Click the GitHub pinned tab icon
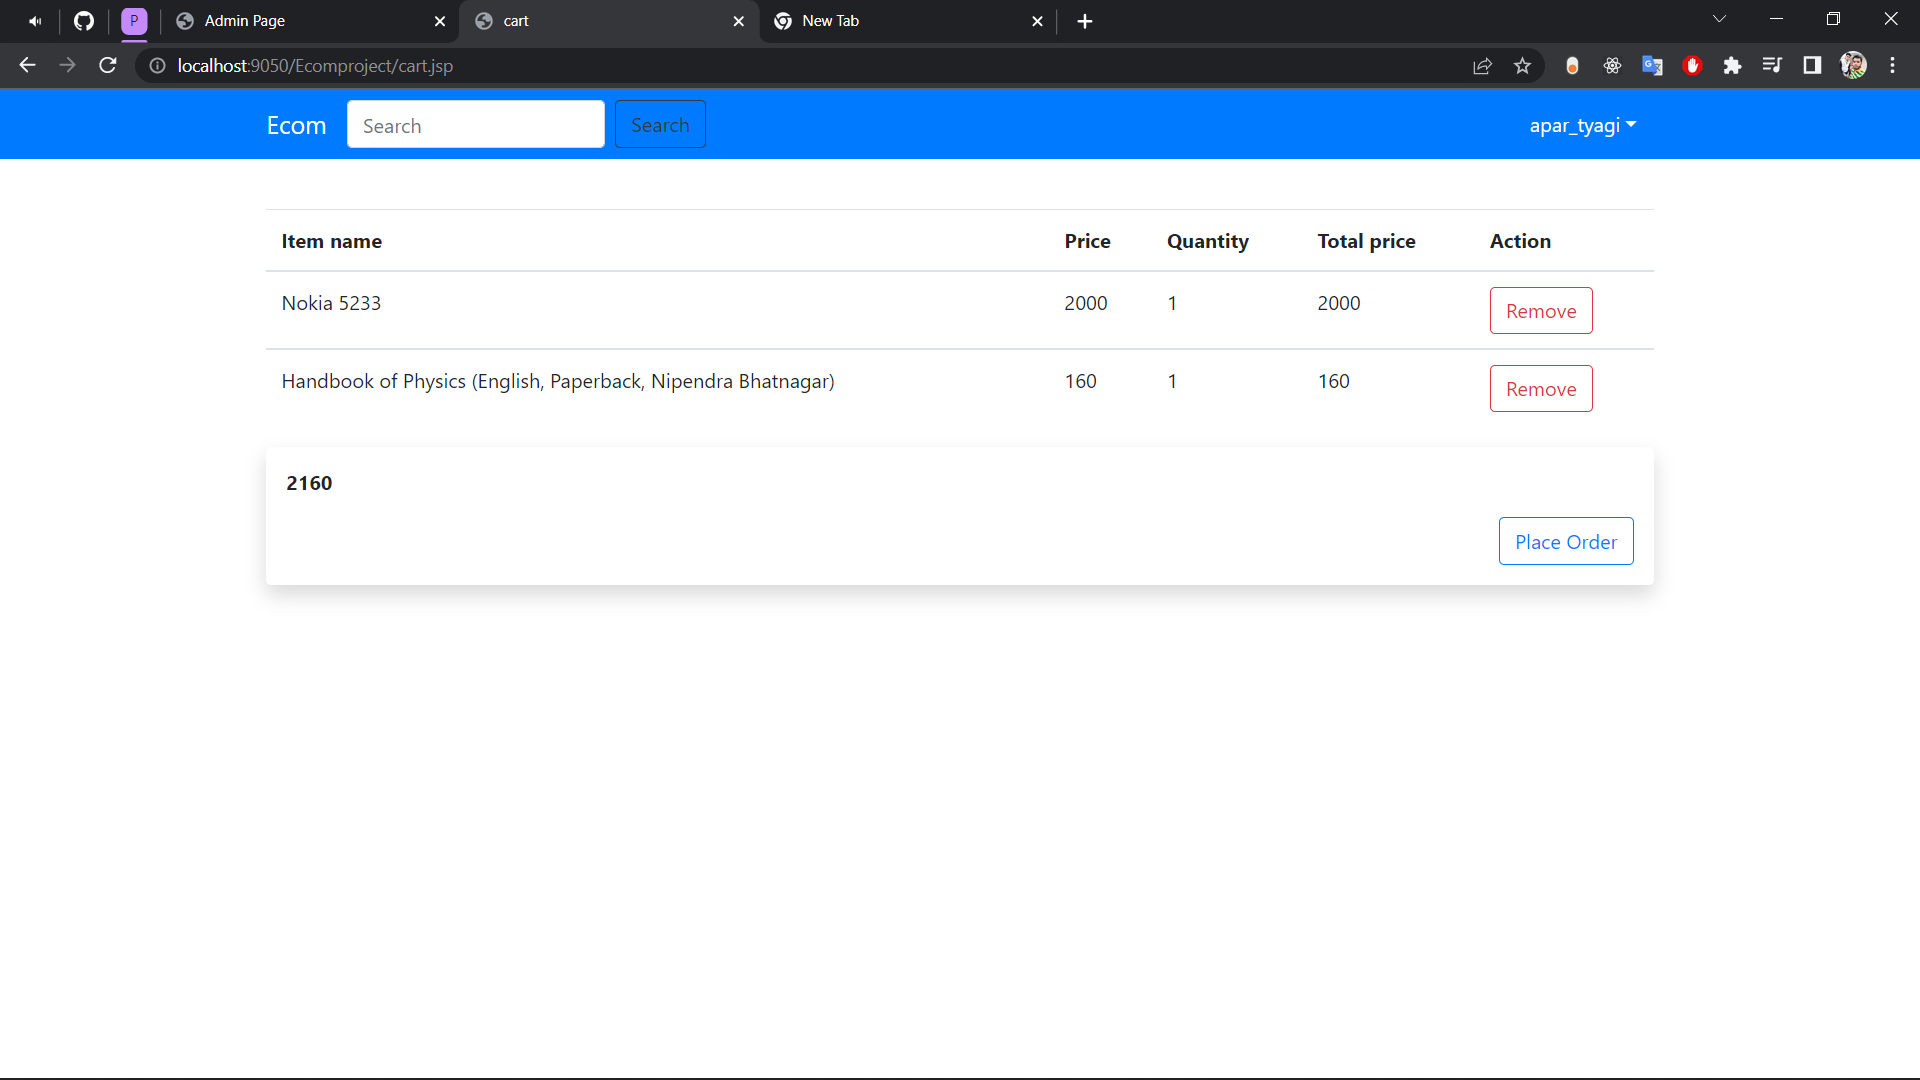1920x1080 pixels. click(84, 21)
